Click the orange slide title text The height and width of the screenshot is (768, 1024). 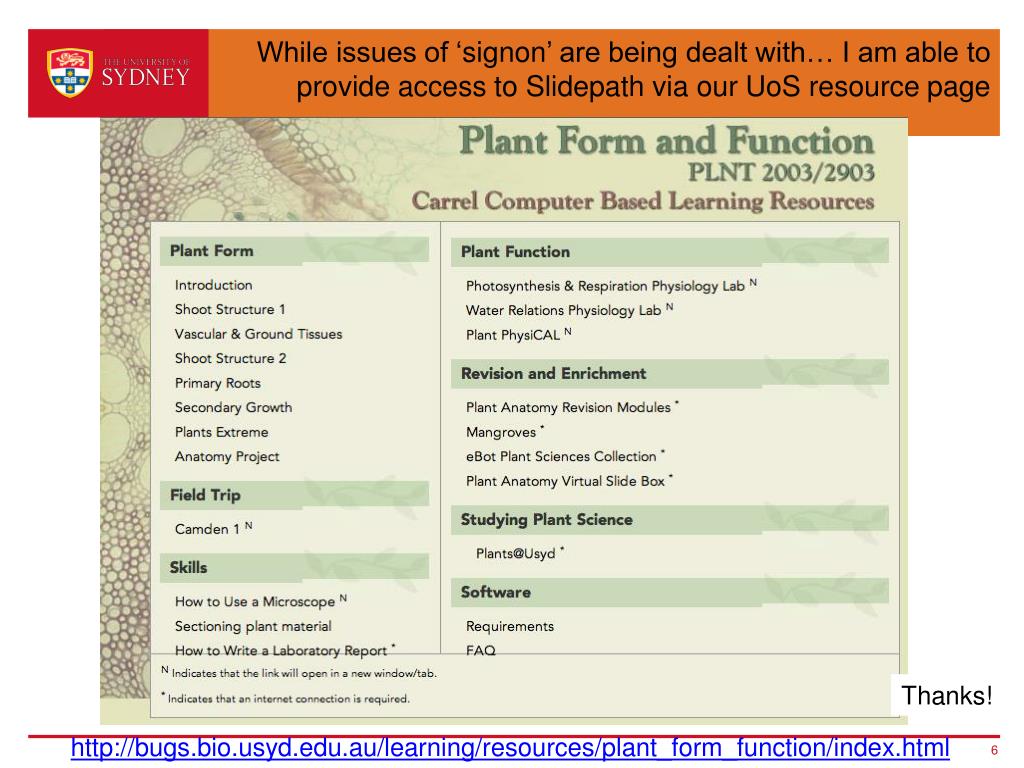pos(624,69)
